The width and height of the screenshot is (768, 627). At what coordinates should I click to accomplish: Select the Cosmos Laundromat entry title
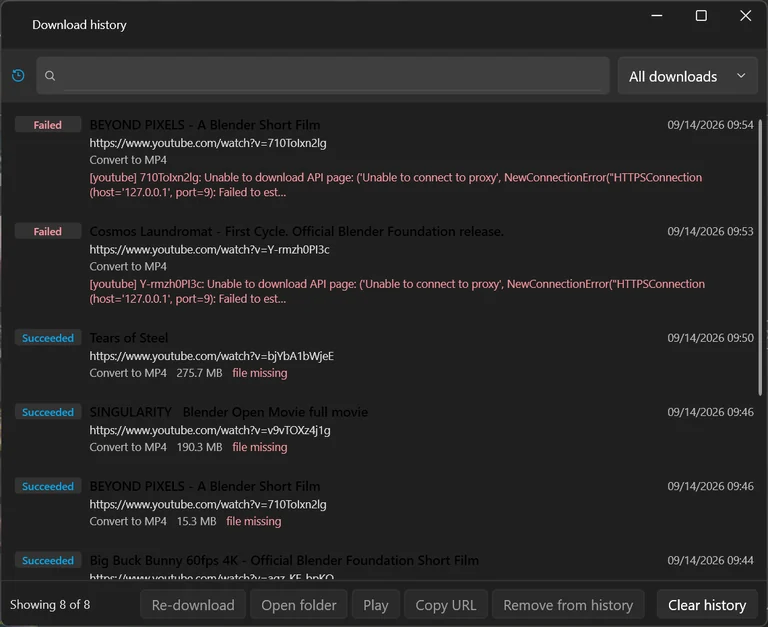pos(296,231)
